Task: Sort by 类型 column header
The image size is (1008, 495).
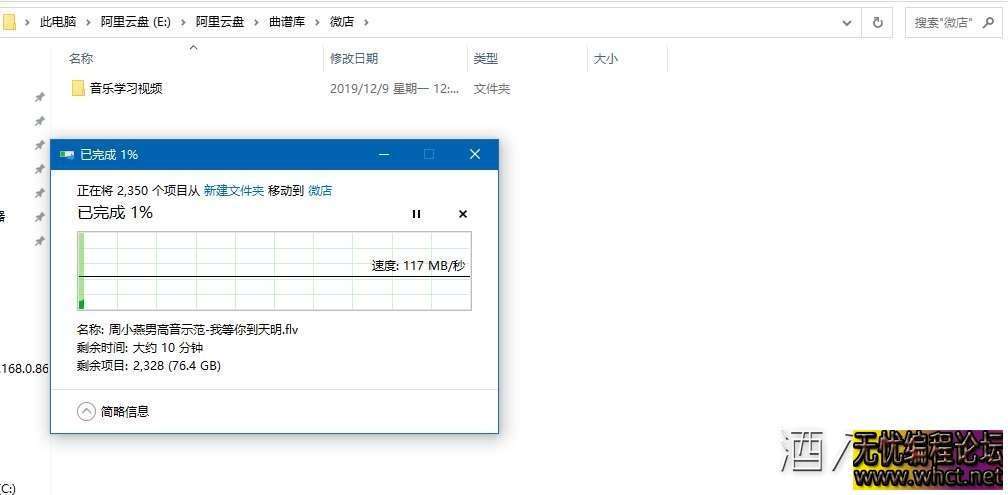Action: pyautogui.click(x=485, y=59)
